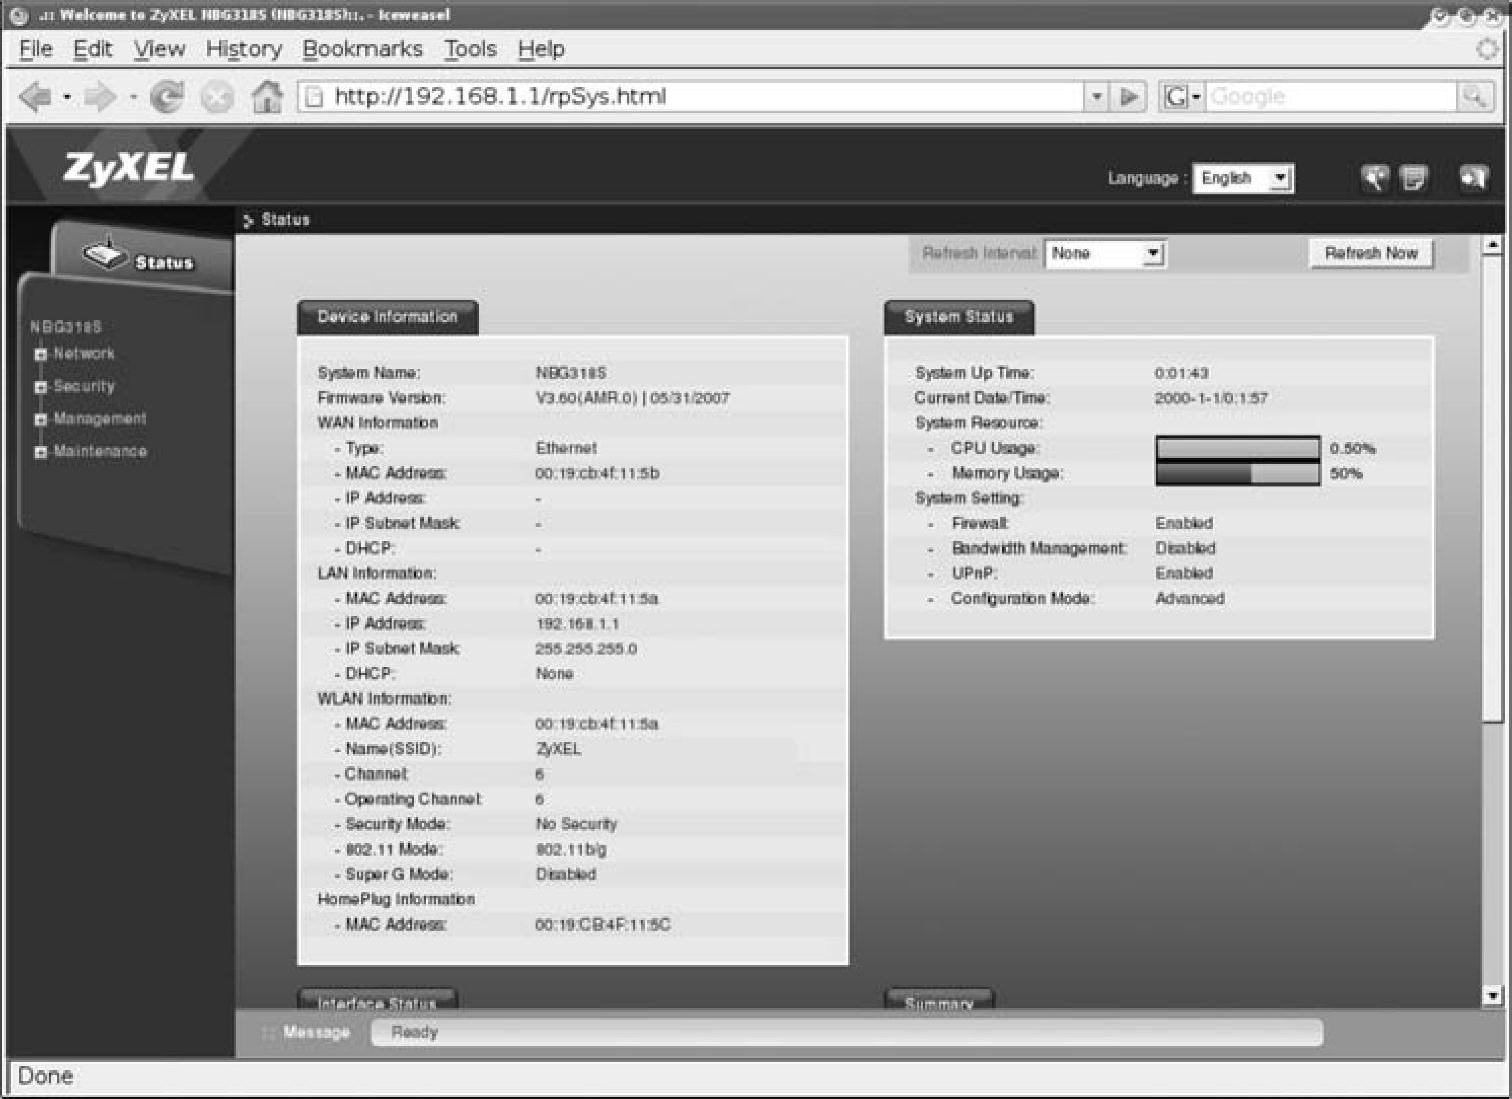This screenshot has height=1099, width=1512.
Task: Click the System Name value NBG318S
Action: point(571,373)
